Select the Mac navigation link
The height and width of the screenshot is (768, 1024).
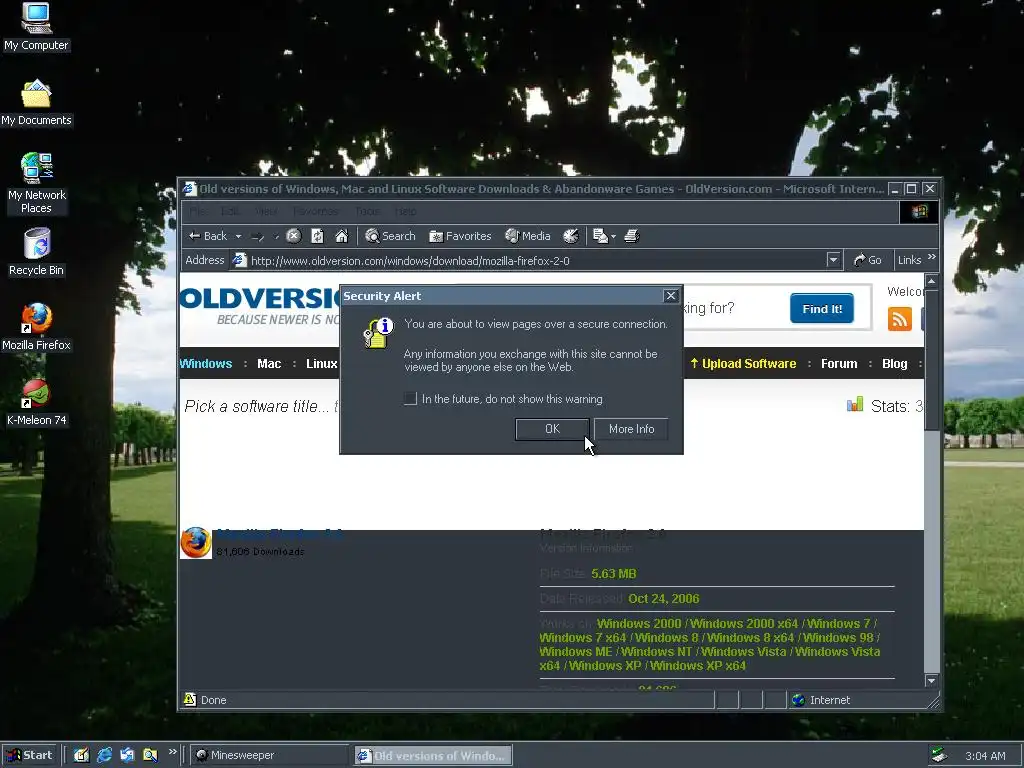point(269,364)
